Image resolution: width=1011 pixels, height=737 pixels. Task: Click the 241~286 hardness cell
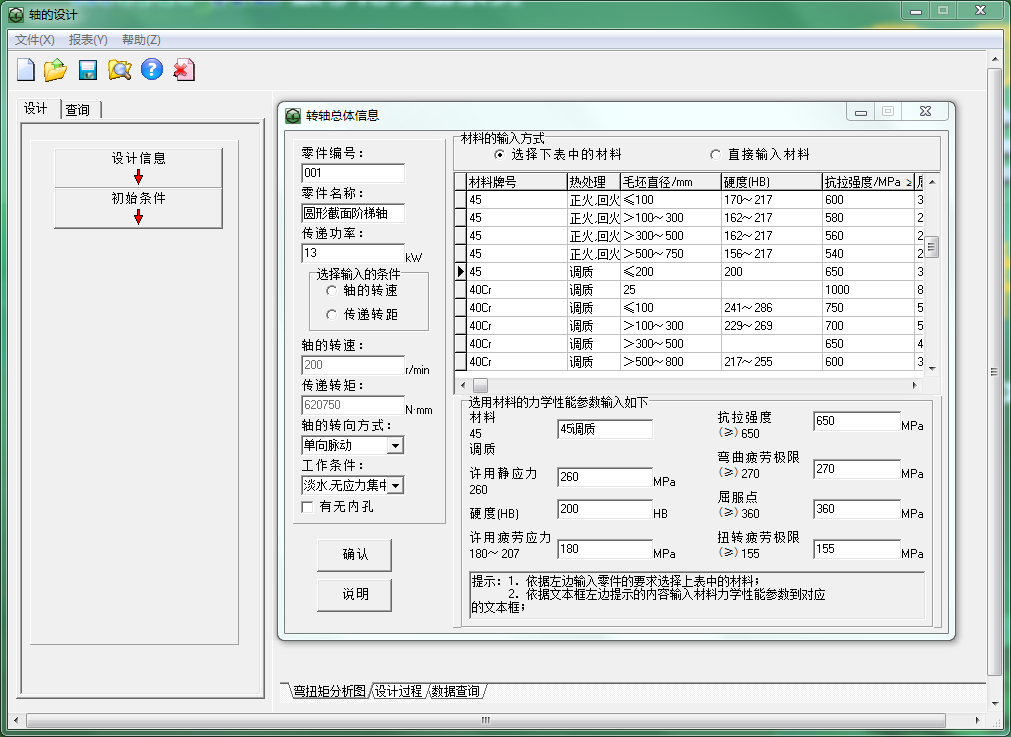point(771,308)
